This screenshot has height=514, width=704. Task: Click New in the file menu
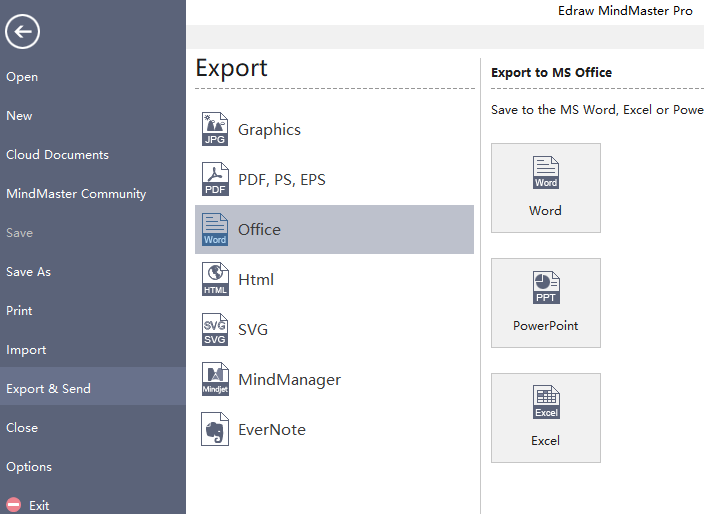click(19, 116)
